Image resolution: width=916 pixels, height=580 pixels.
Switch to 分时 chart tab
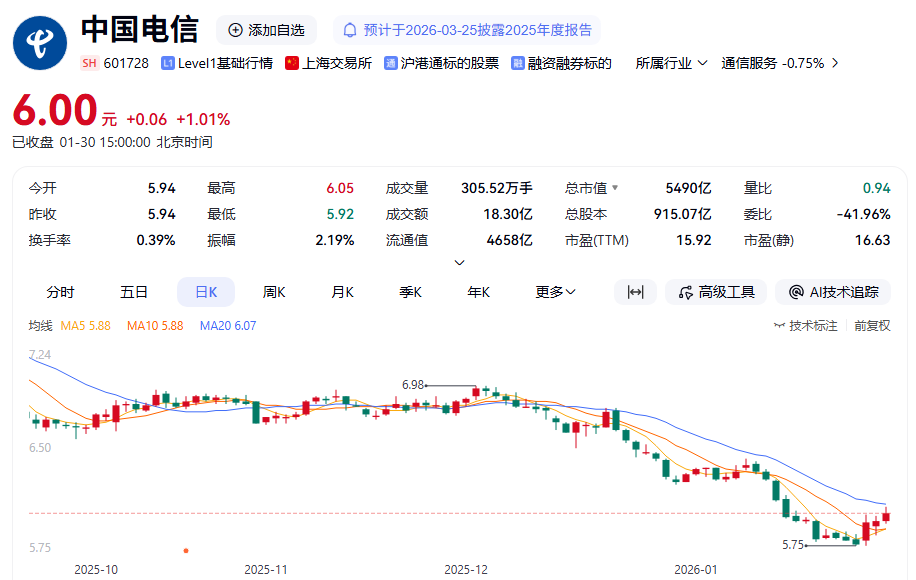(60, 292)
